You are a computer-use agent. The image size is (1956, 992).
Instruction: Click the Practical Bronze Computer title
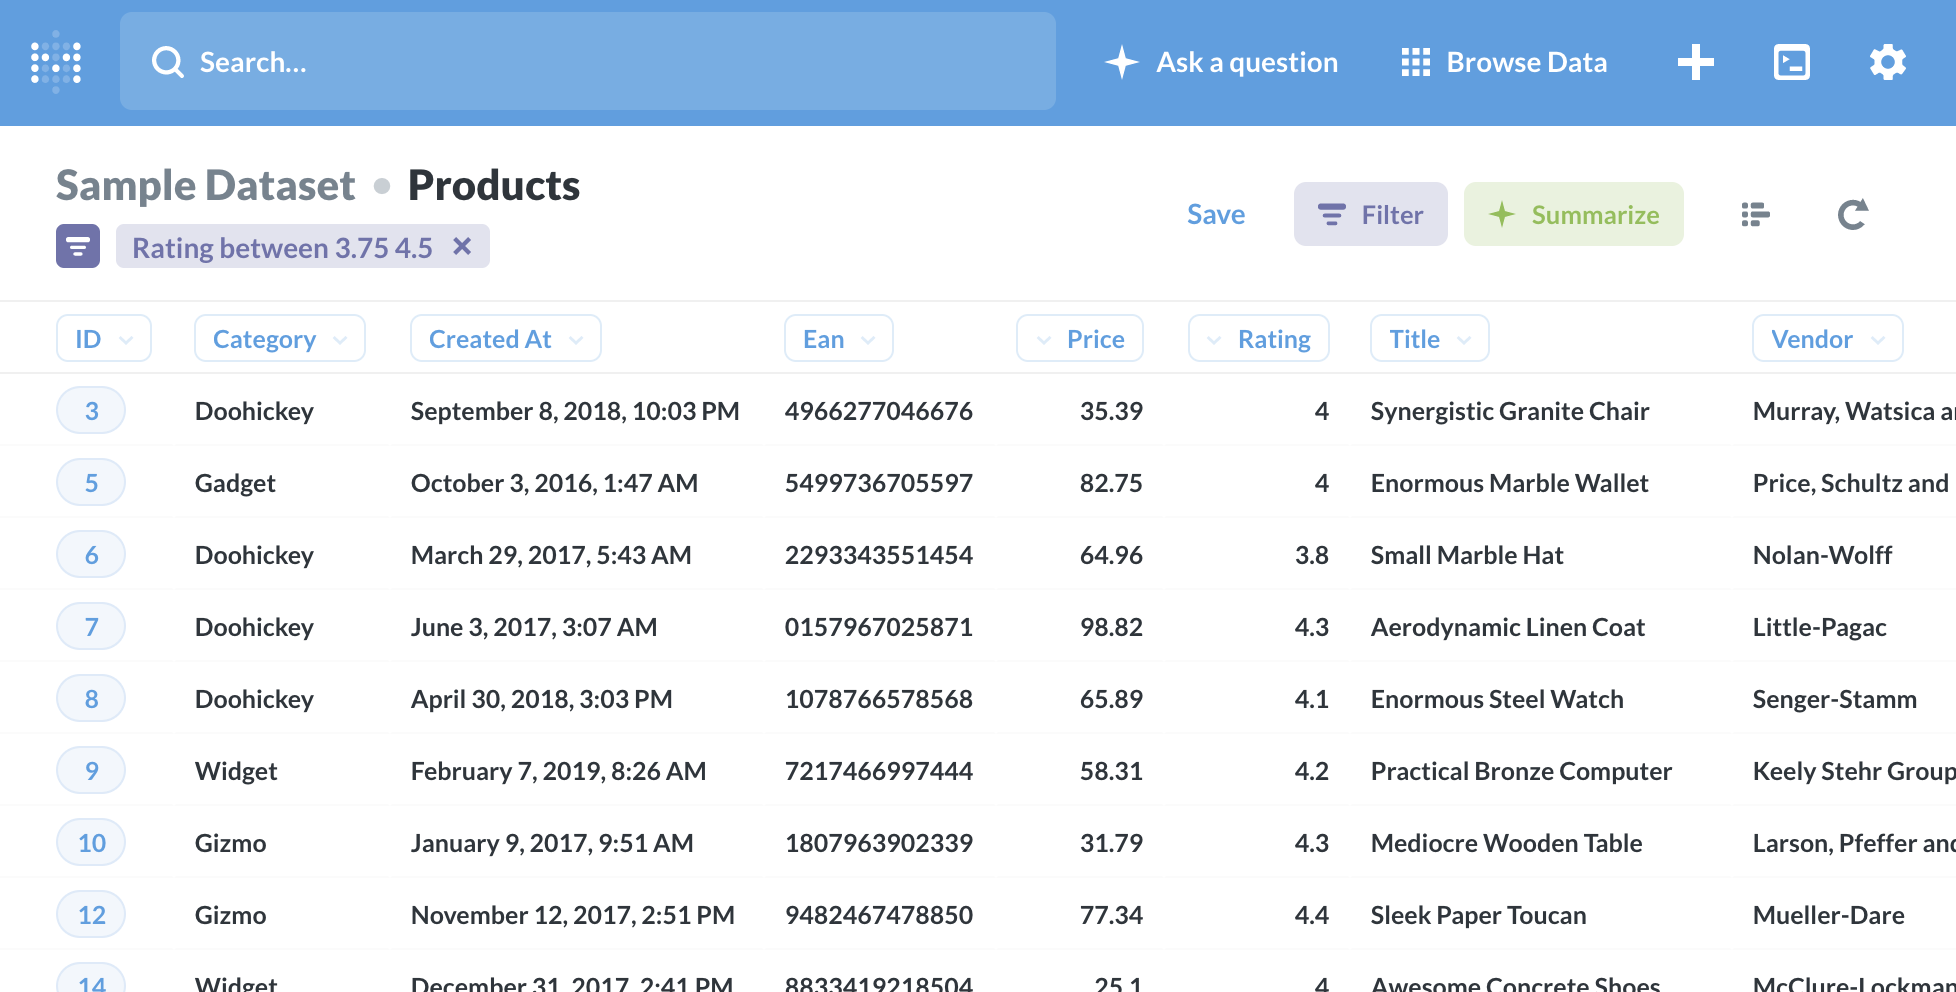[1521, 771]
